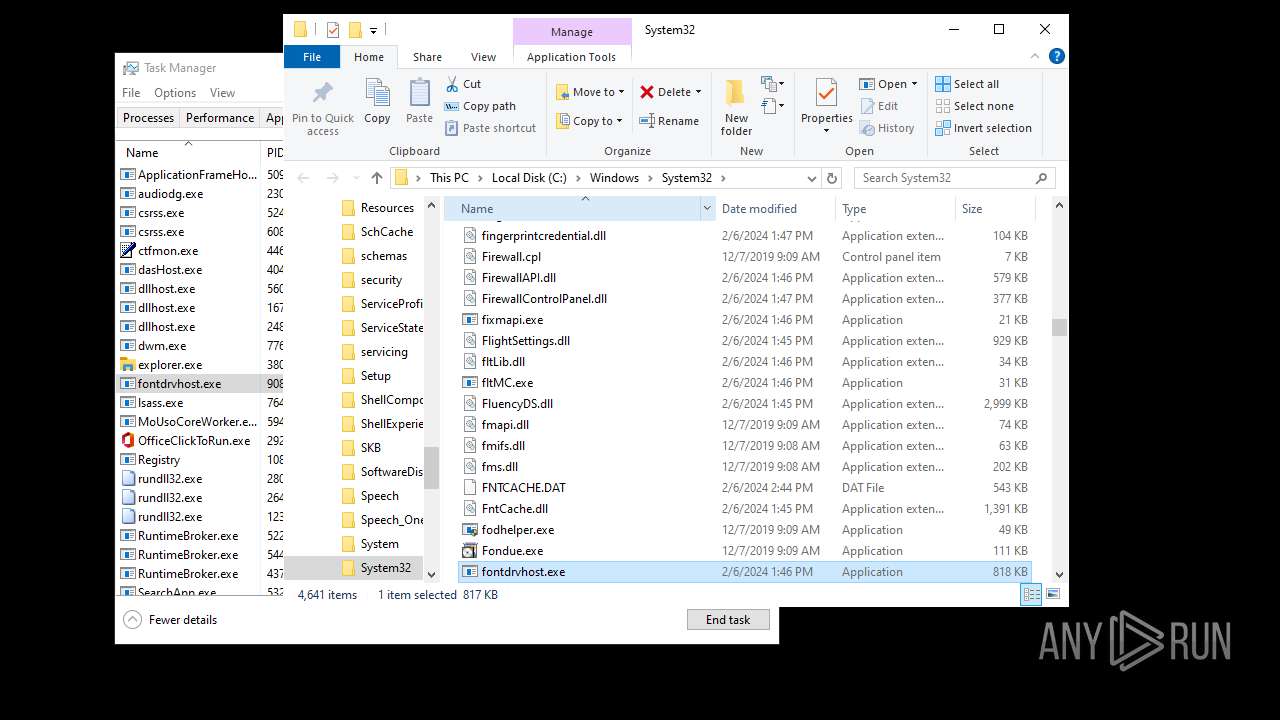Open the Name column filter dropdown
The width and height of the screenshot is (1280, 720).
tap(707, 209)
